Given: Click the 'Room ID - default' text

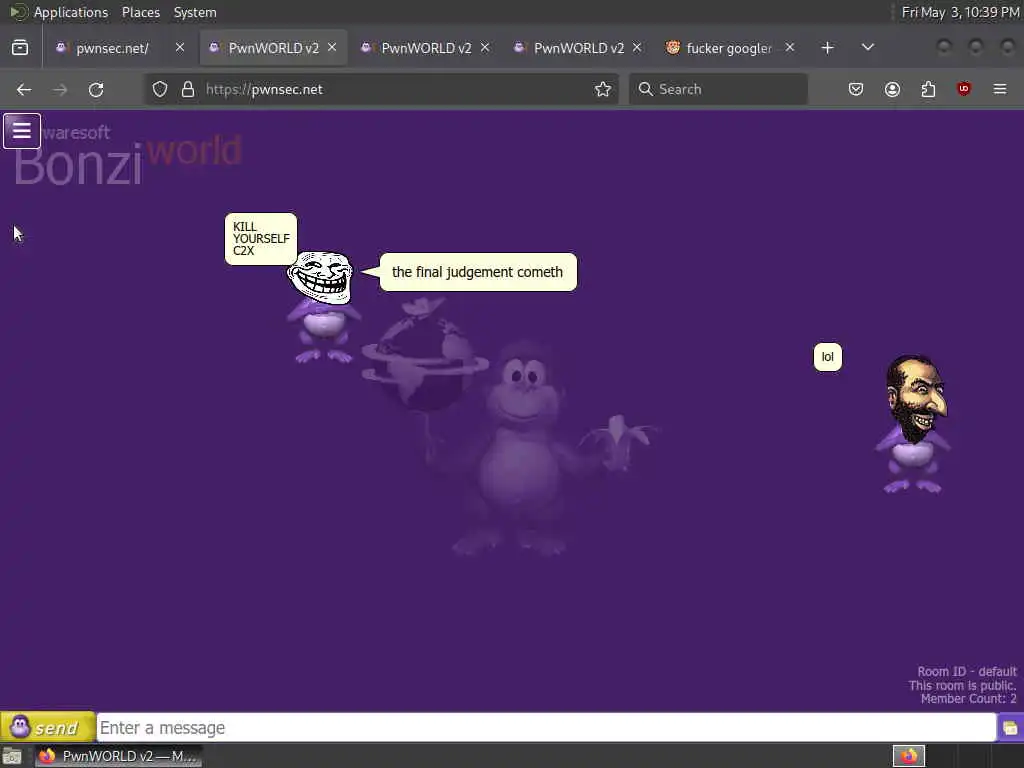Looking at the screenshot, I should pyautogui.click(x=967, y=671).
